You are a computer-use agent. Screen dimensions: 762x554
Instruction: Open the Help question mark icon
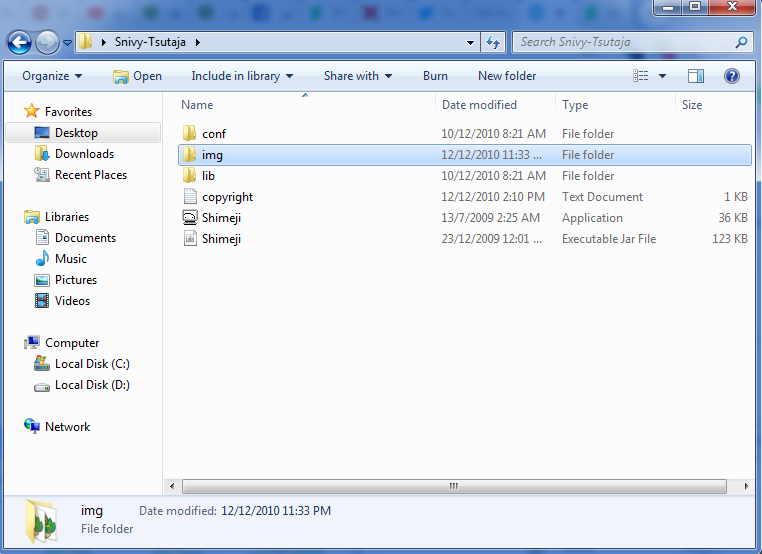pos(731,76)
